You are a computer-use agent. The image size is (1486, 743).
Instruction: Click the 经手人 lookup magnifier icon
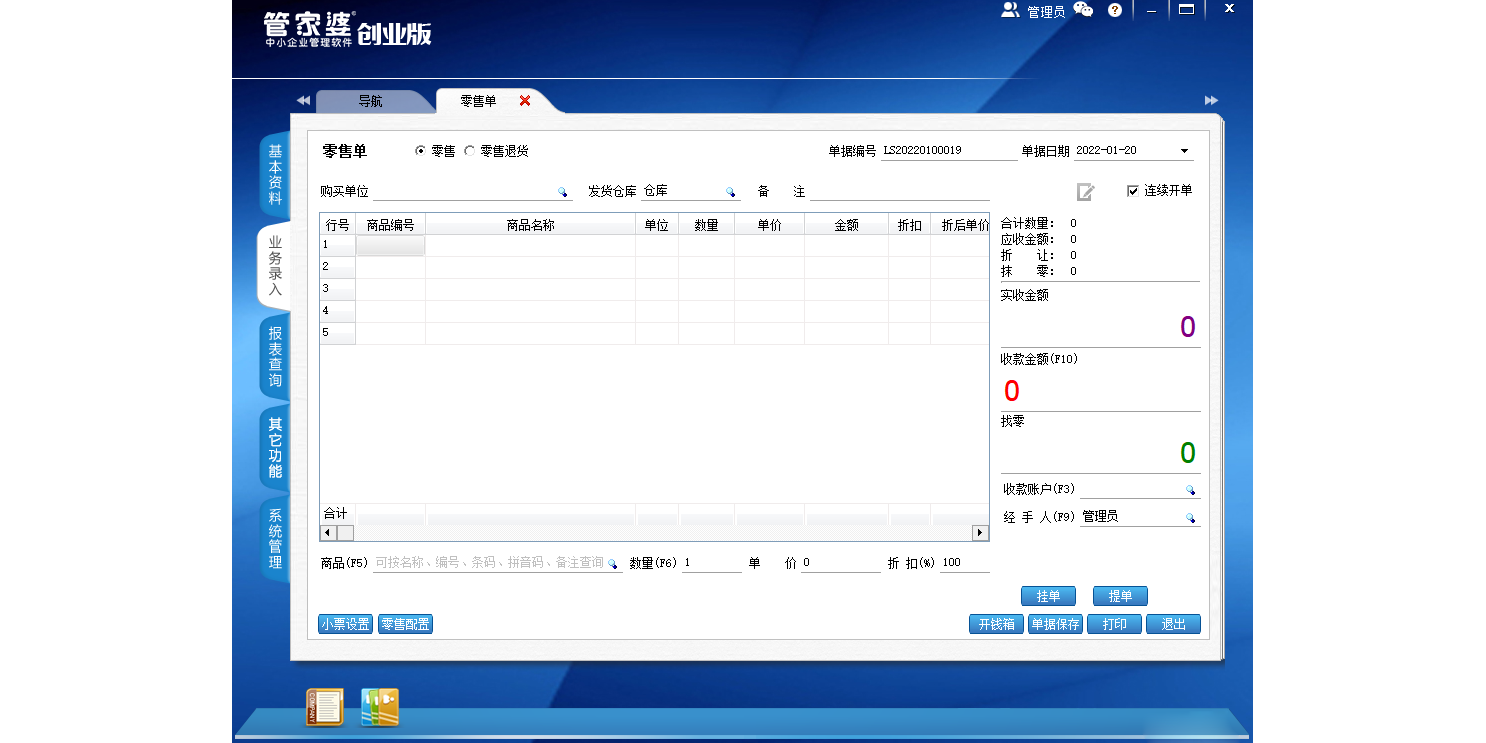point(1190,518)
